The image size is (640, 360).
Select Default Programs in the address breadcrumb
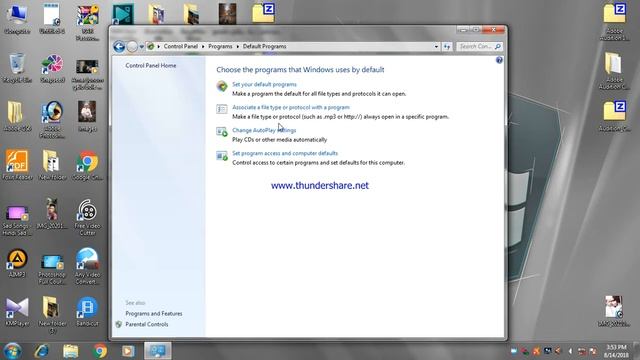pyautogui.click(x=264, y=47)
